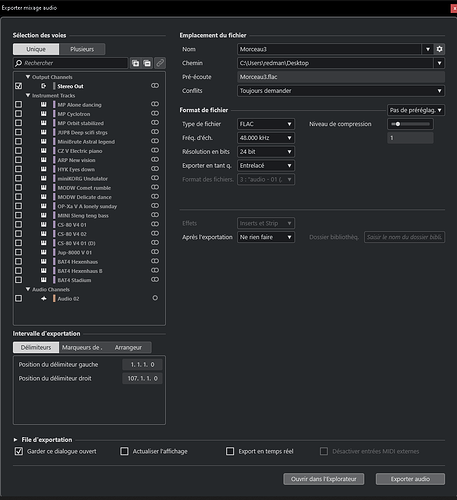
Task: Click stereo icon next to Stereo Out
Action: click(155, 86)
